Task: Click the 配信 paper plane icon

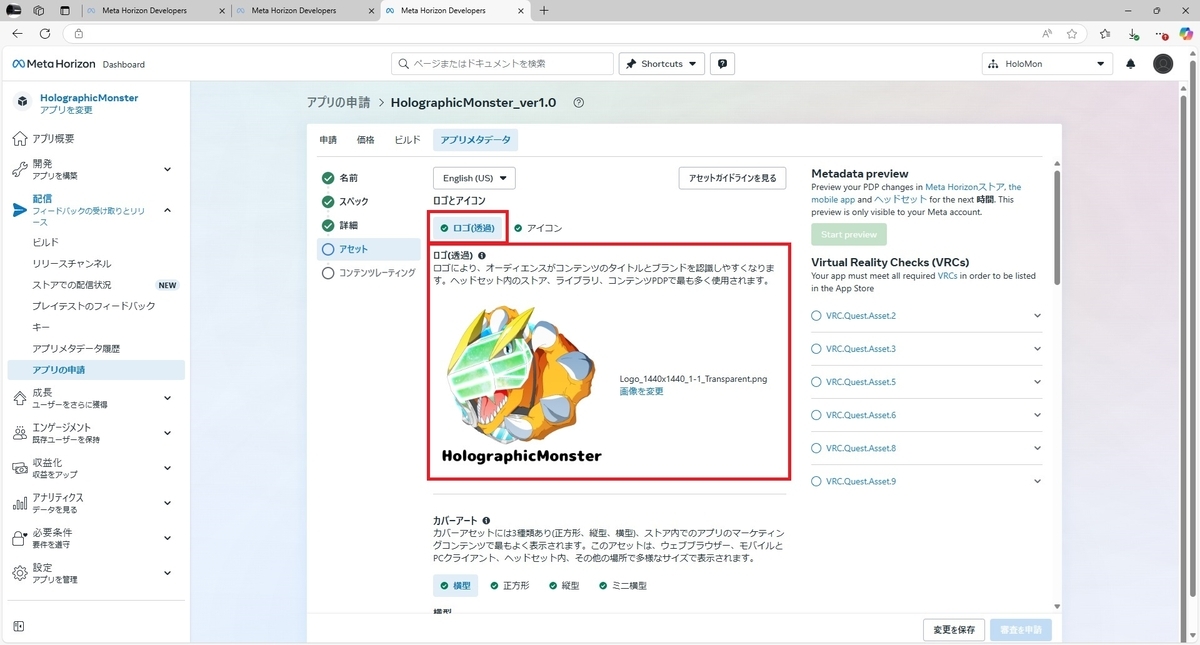Action: (x=20, y=210)
